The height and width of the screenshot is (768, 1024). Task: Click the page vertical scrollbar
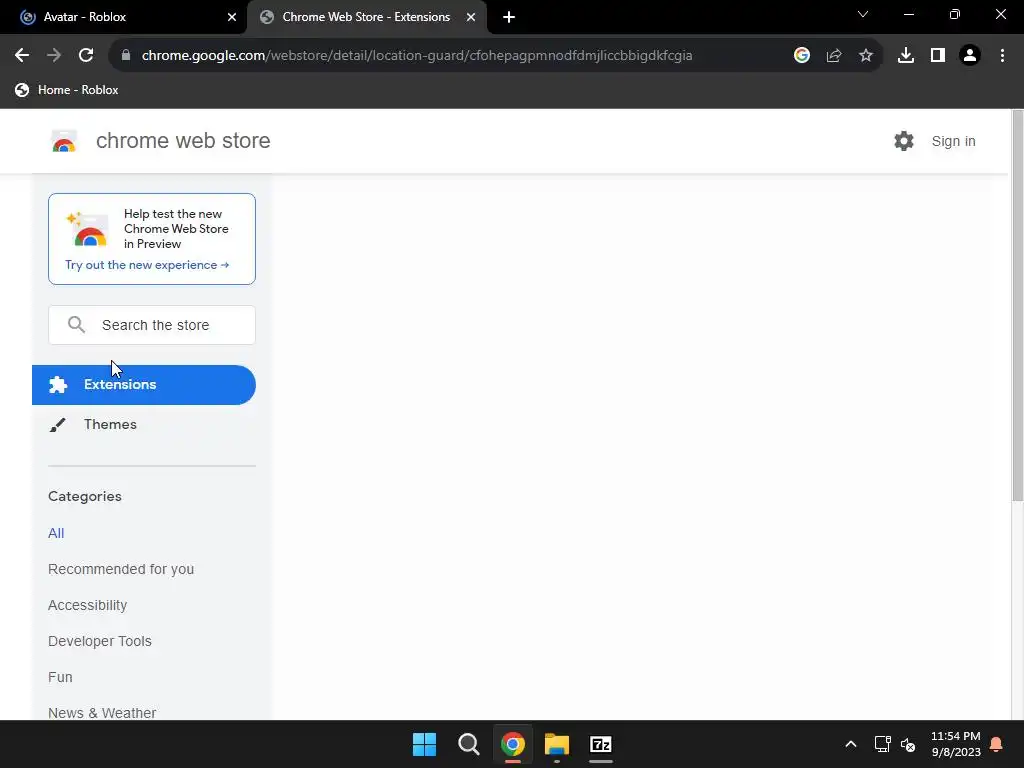1017,306
